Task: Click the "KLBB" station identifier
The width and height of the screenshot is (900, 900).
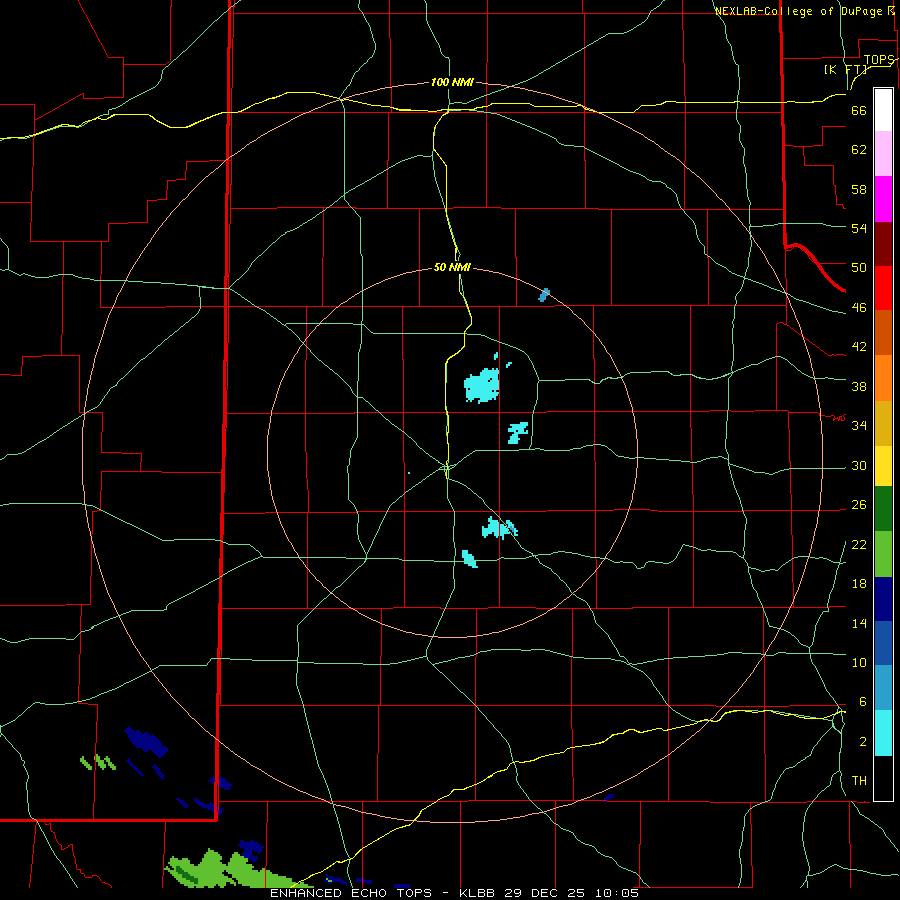Action: pyautogui.click(x=478, y=893)
